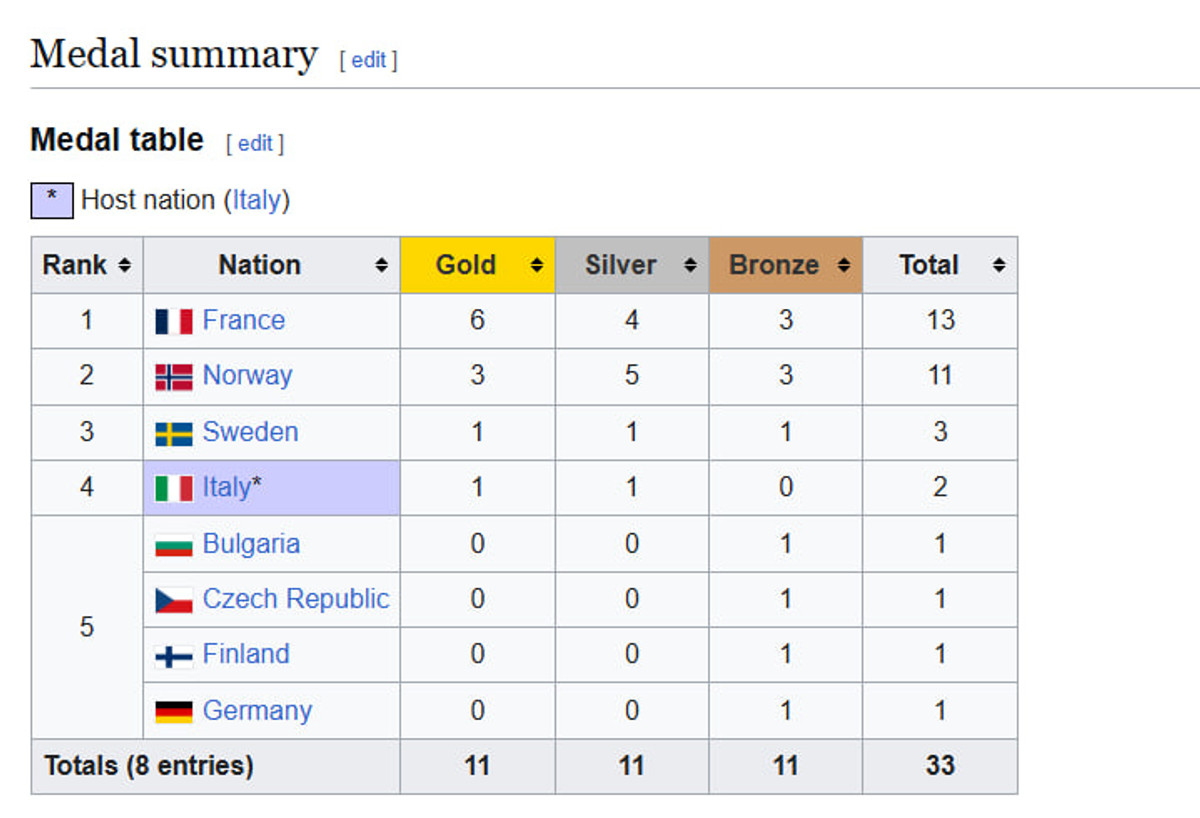
Task: Sort by Total medals column
Action: (x=998, y=266)
